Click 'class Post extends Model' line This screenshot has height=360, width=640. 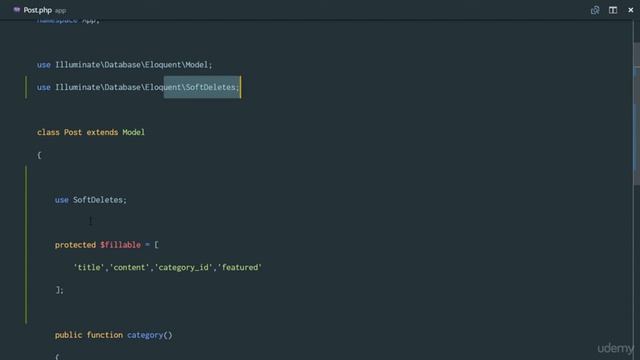point(91,132)
